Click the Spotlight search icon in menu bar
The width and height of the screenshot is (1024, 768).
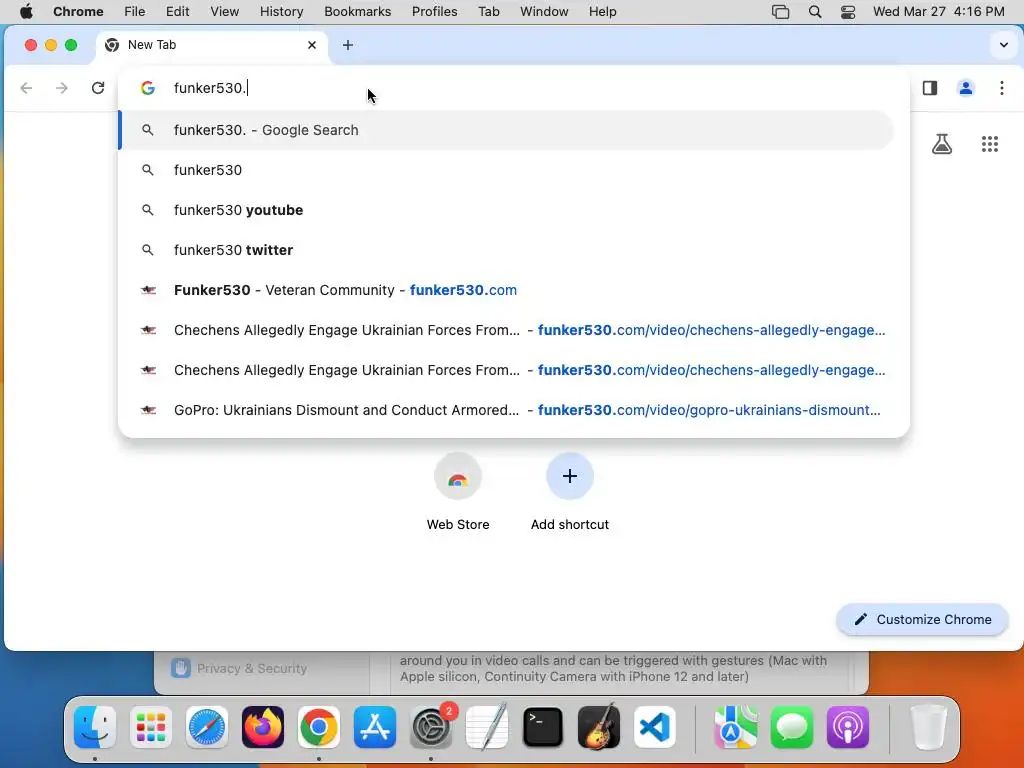click(x=814, y=11)
